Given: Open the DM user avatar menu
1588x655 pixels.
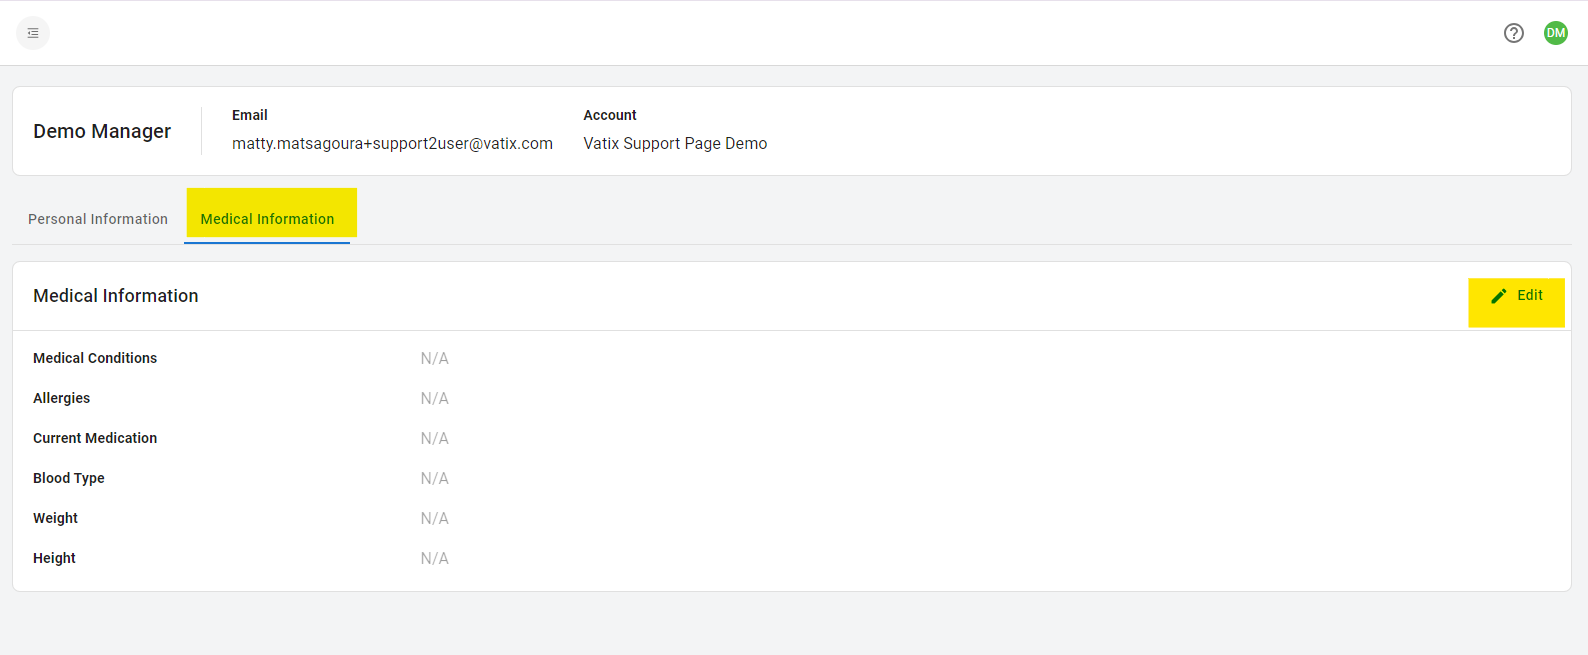Looking at the screenshot, I should tap(1555, 33).
